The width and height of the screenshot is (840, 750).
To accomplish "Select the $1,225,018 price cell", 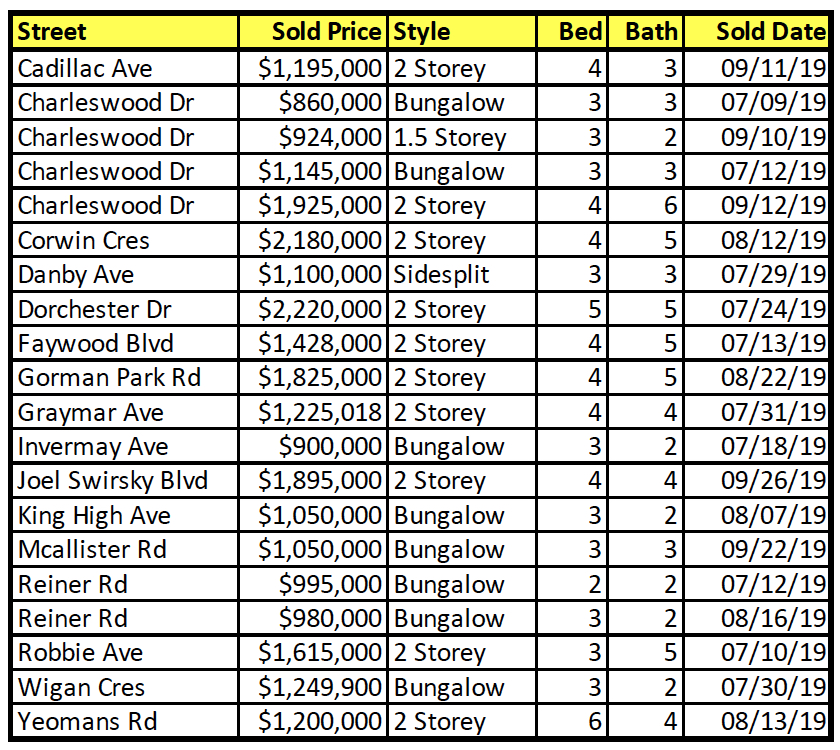I will 313,412.
